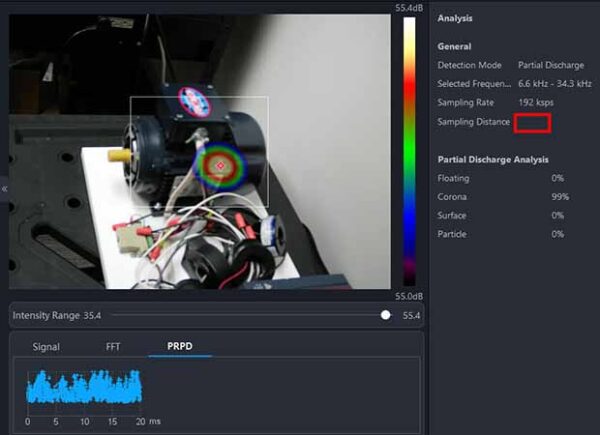This screenshot has width=600, height=435.
Task: Click the Floating discharge result row
Action: click(501, 178)
